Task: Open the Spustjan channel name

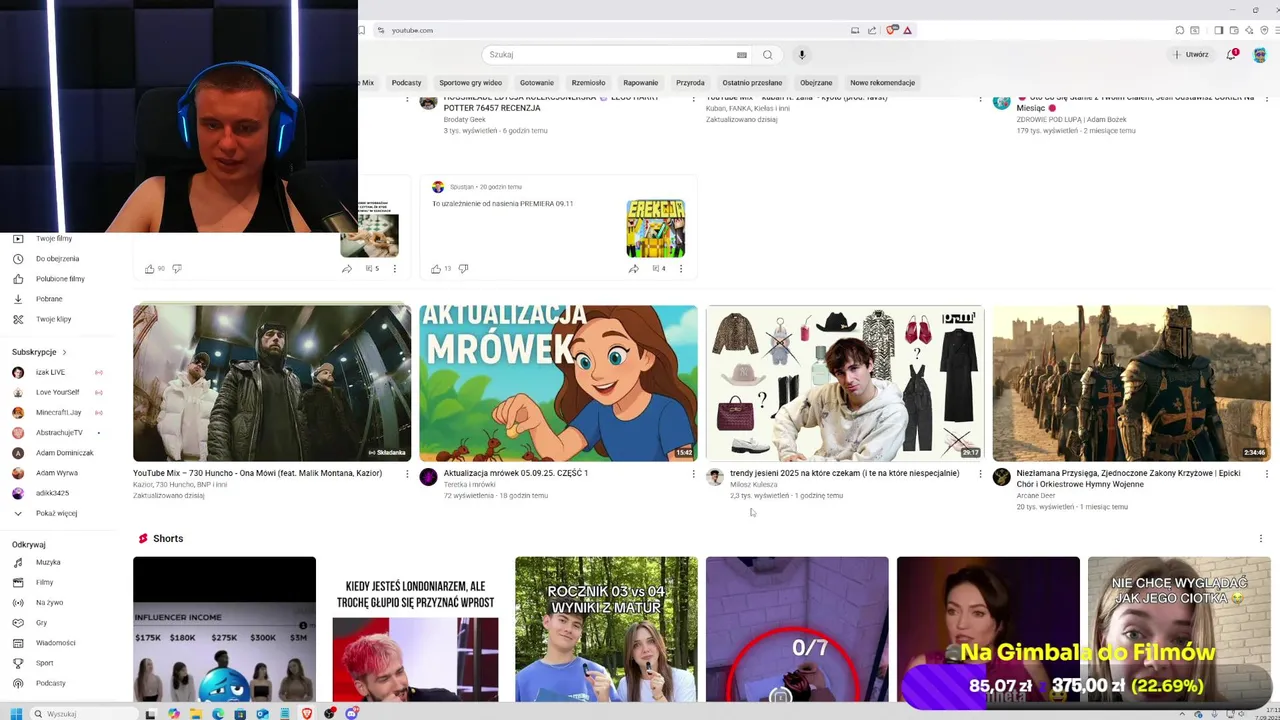Action: point(461,187)
